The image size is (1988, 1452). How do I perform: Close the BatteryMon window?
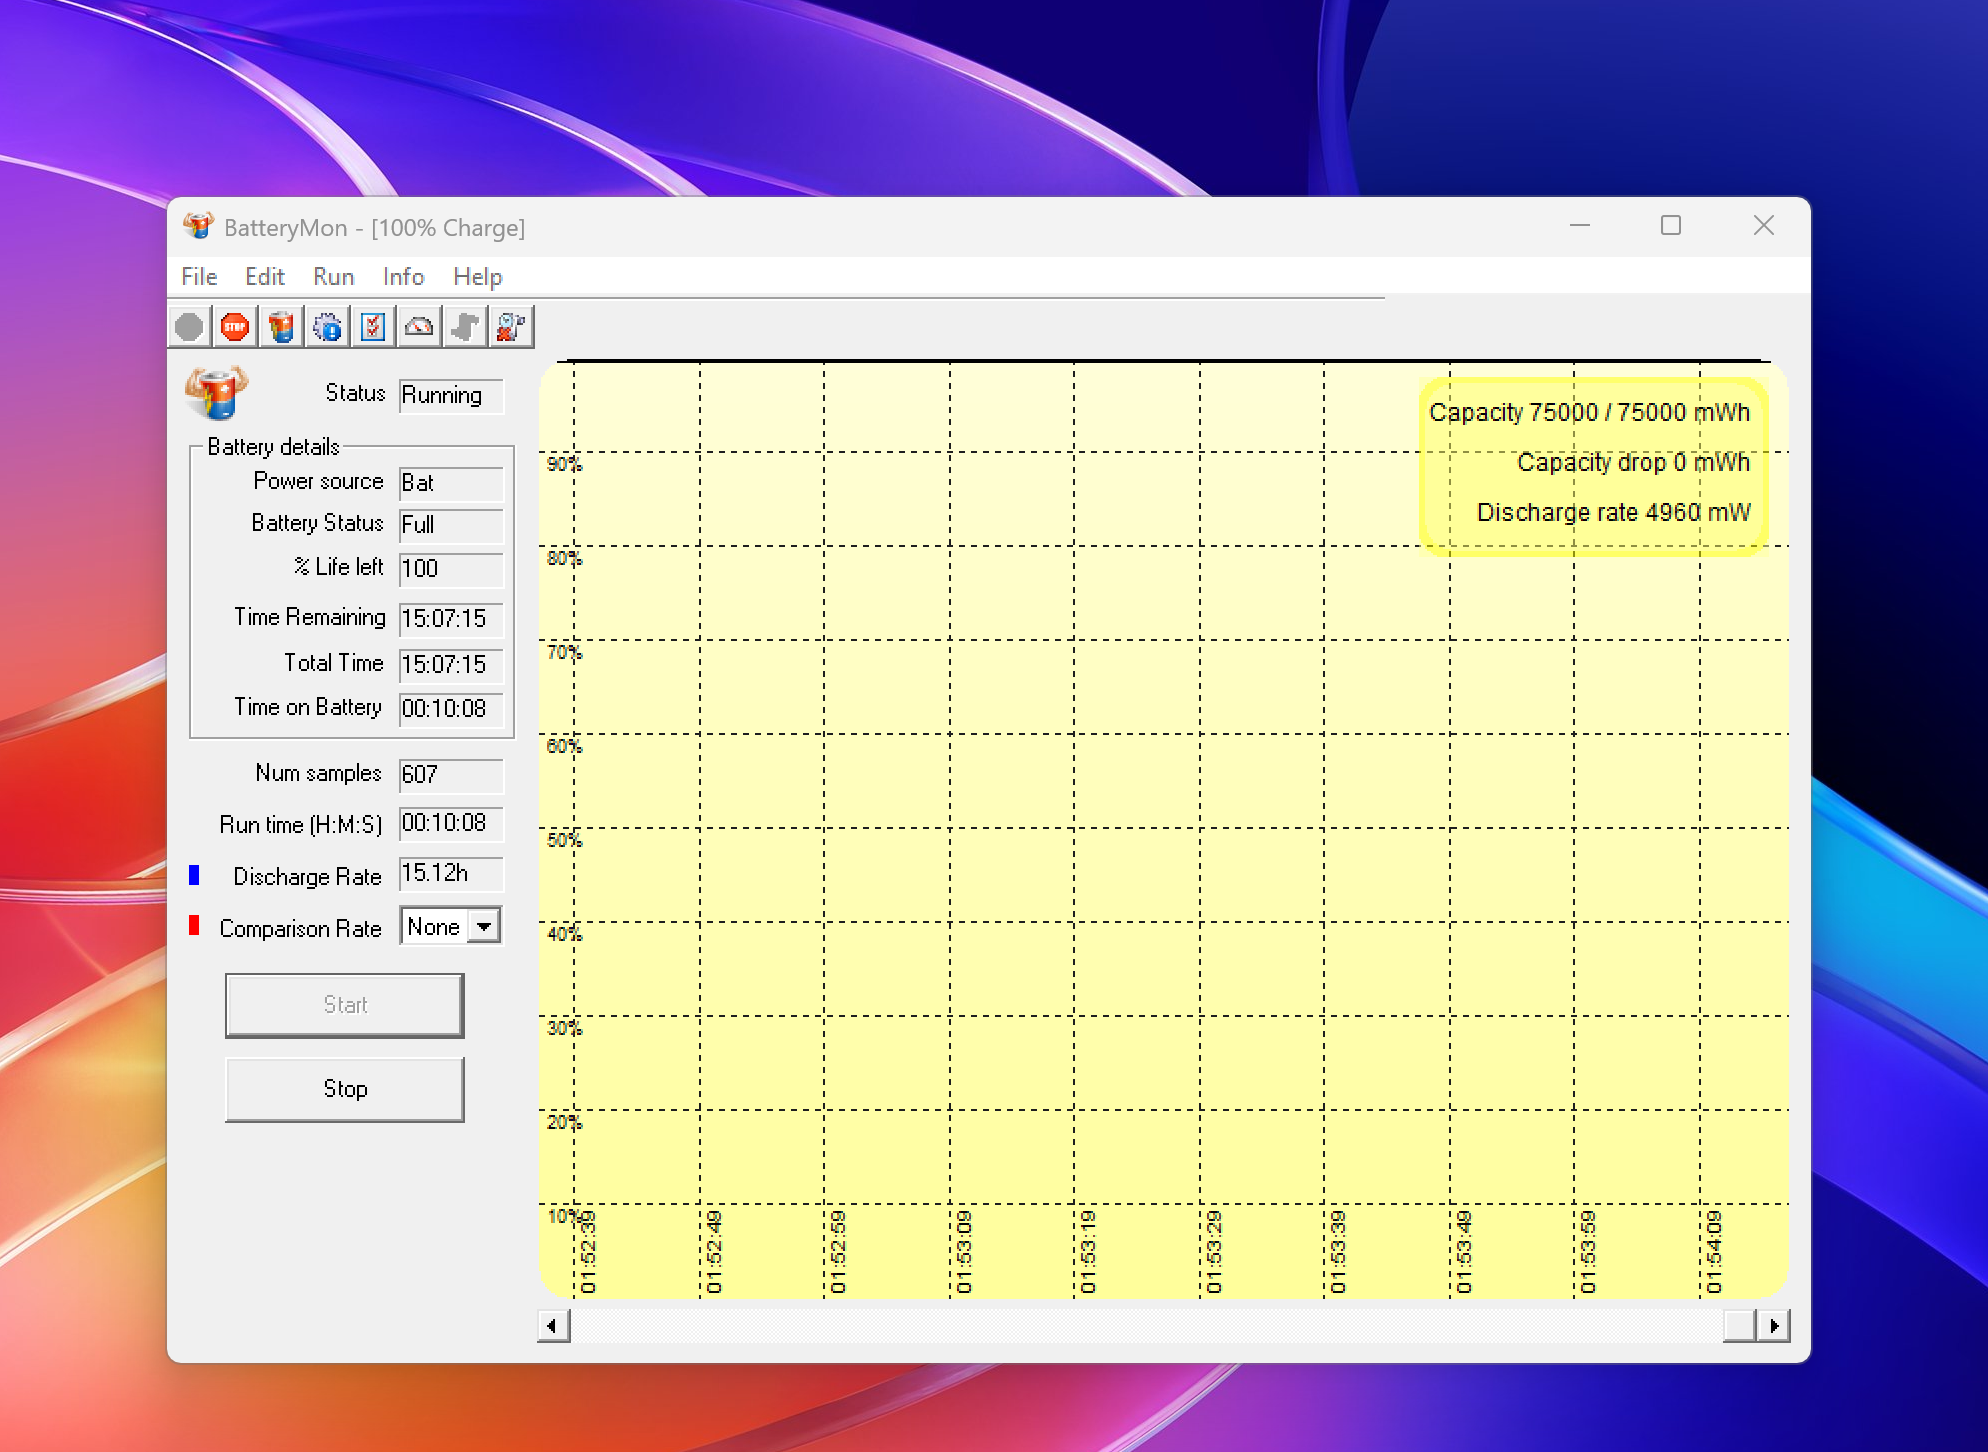click(1764, 226)
